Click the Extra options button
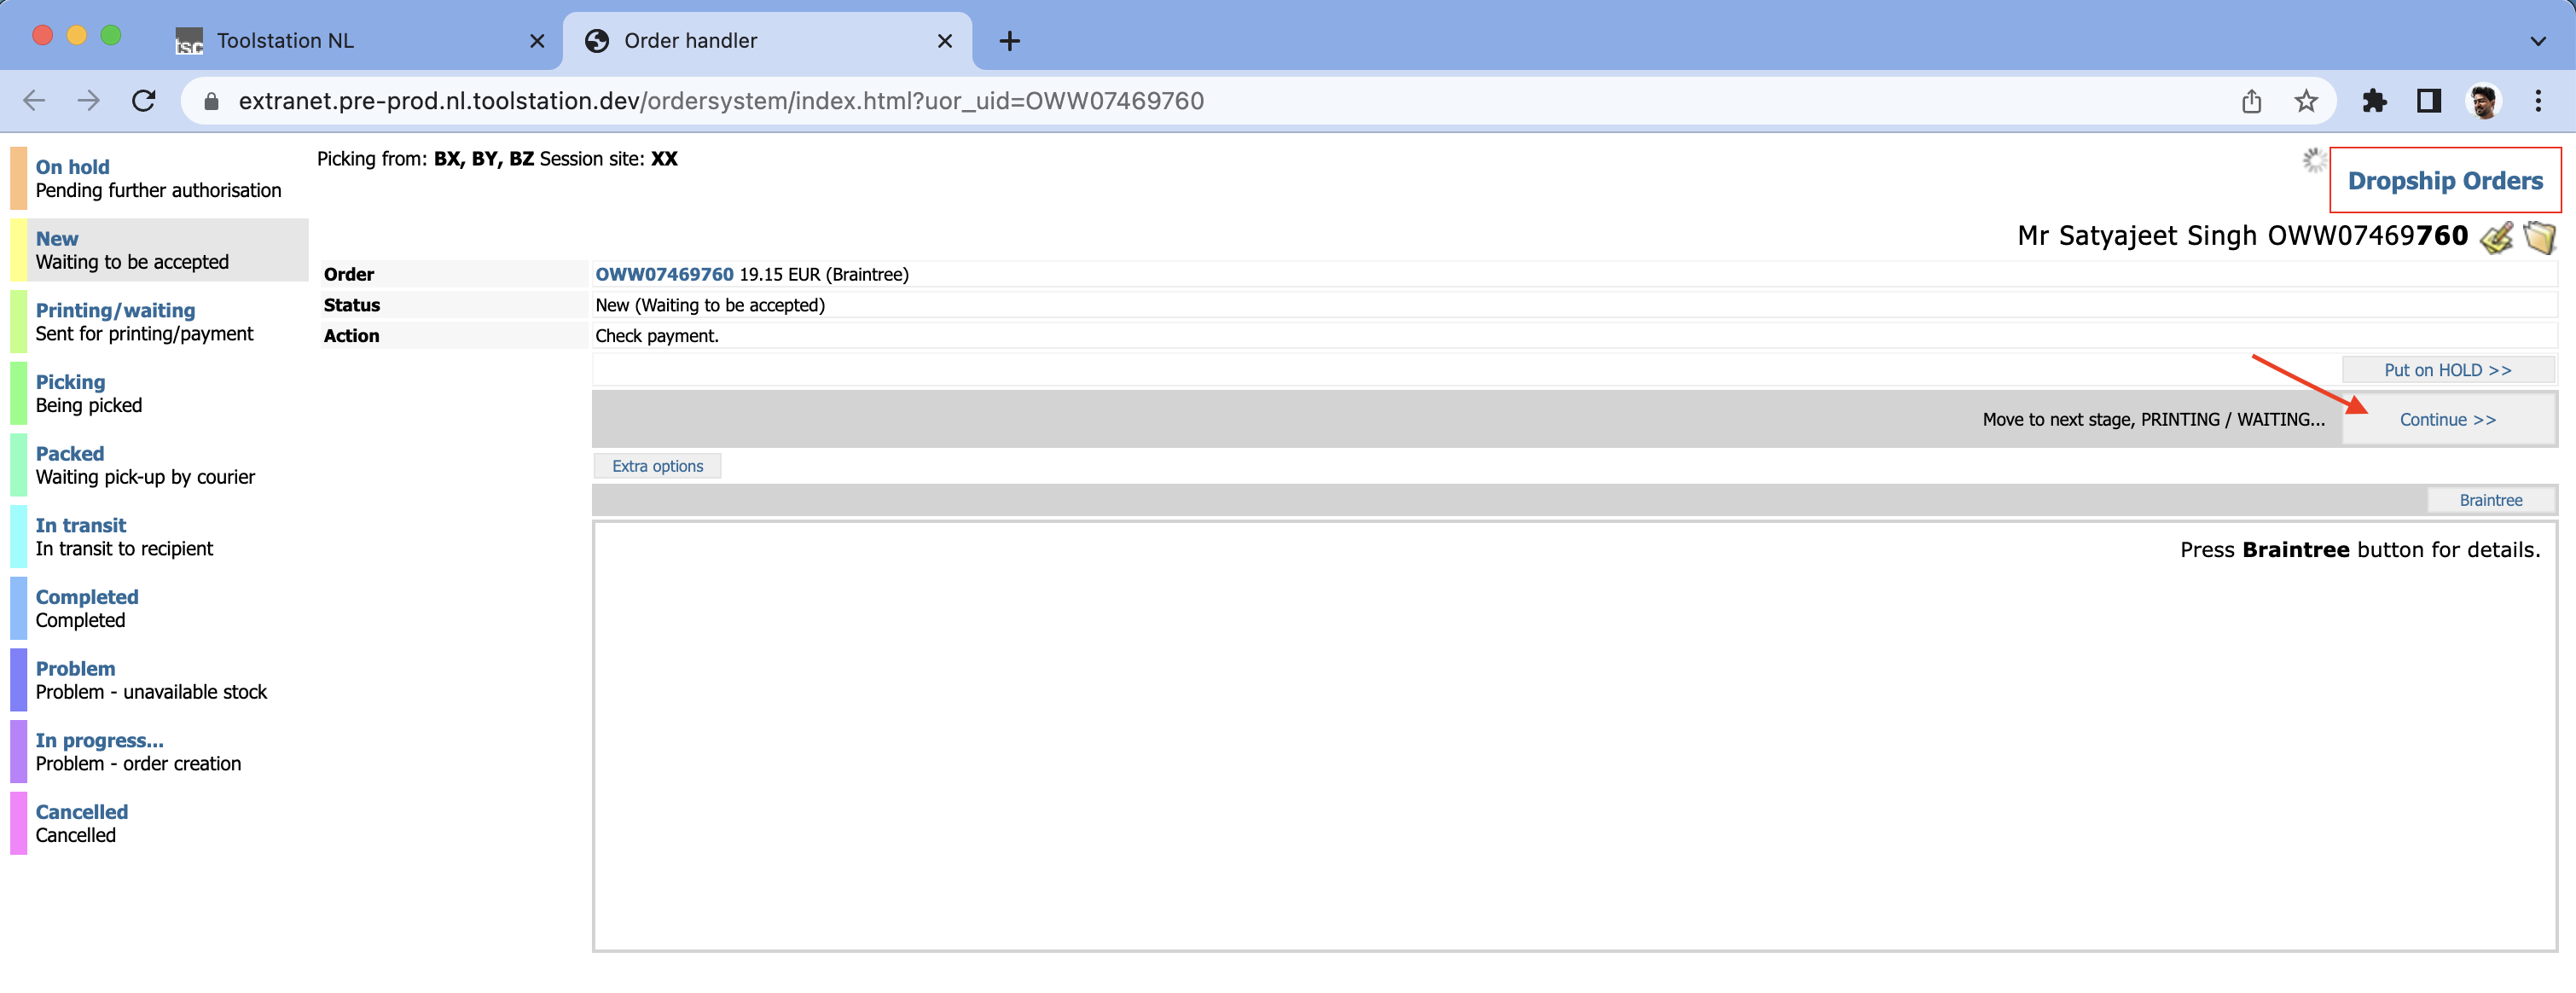Viewport: 2576px width, 993px height. (657, 465)
